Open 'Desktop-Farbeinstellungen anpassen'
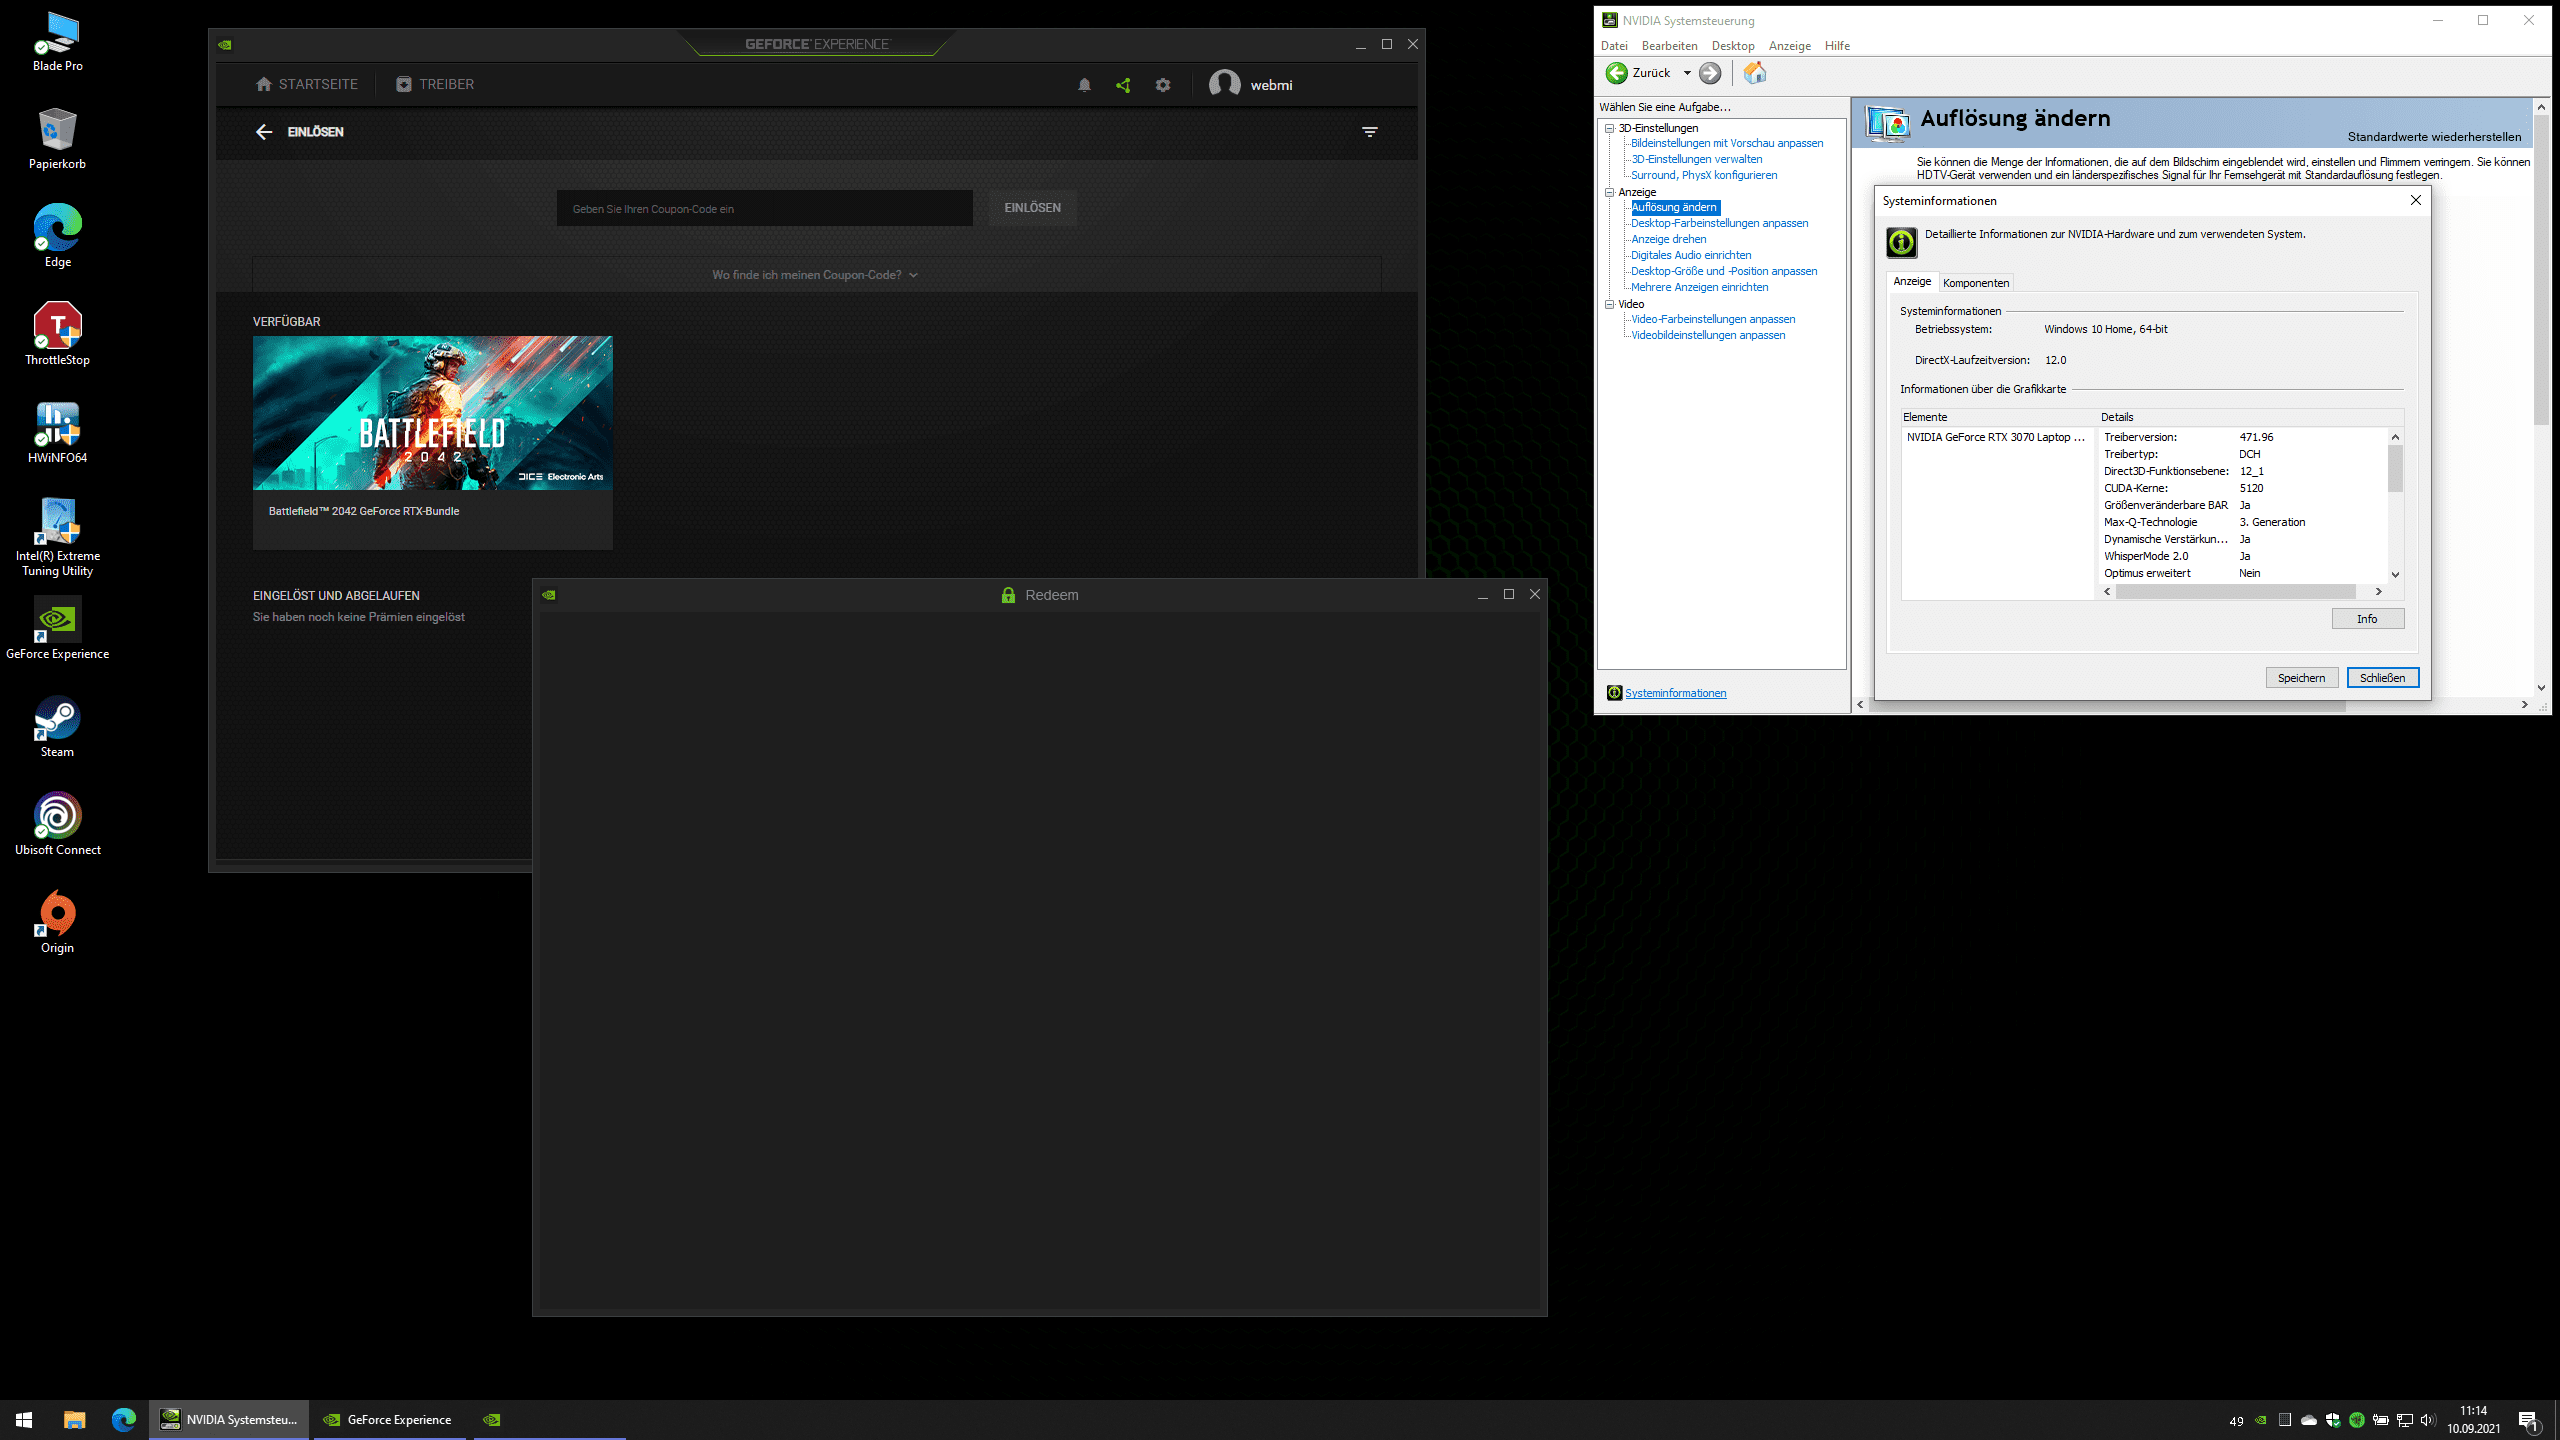 (x=1719, y=223)
